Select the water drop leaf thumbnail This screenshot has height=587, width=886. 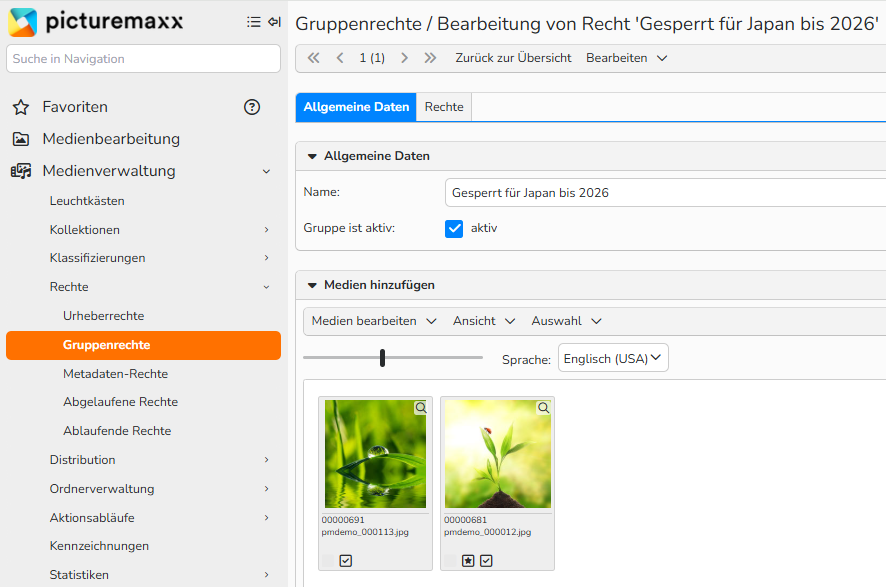[375, 454]
